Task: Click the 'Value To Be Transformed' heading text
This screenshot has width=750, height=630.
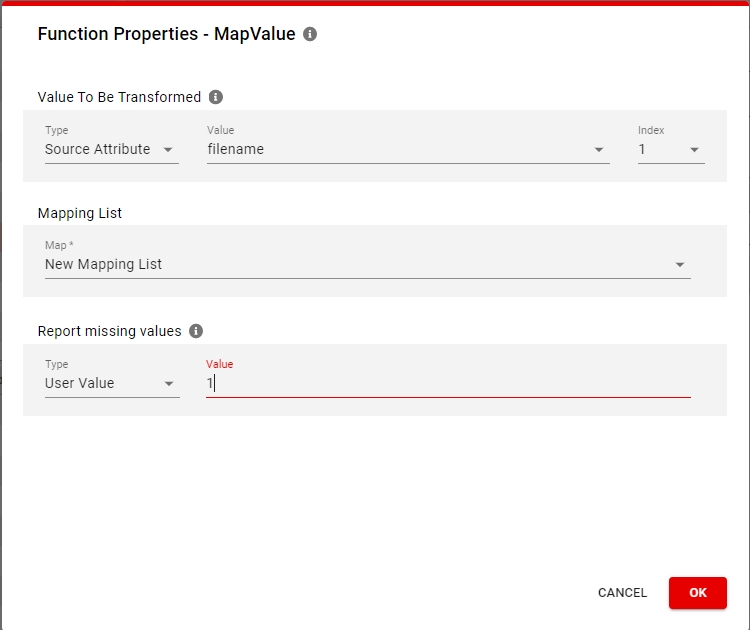Action: [119, 97]
